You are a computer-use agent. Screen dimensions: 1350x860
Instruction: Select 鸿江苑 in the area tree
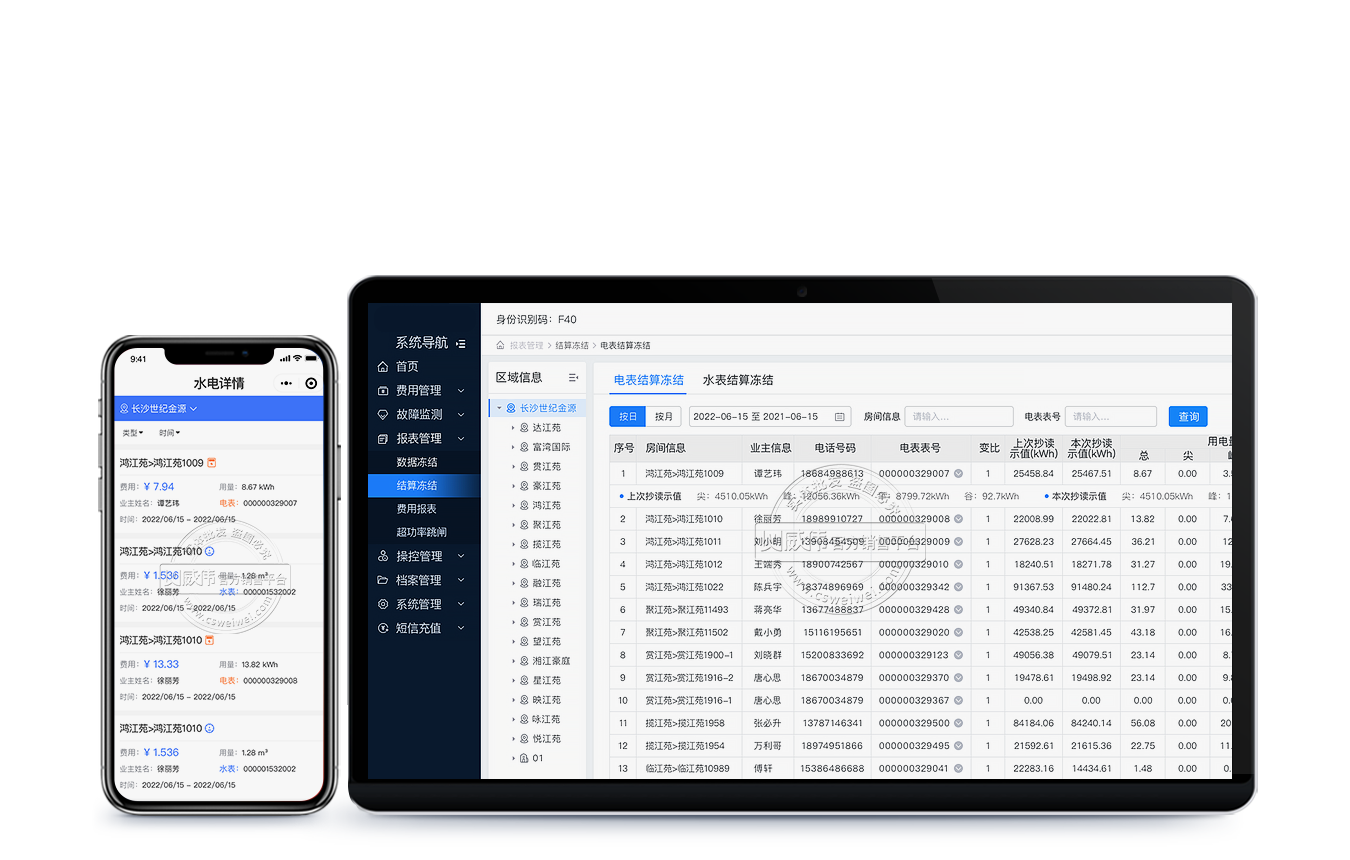(546, 506)
